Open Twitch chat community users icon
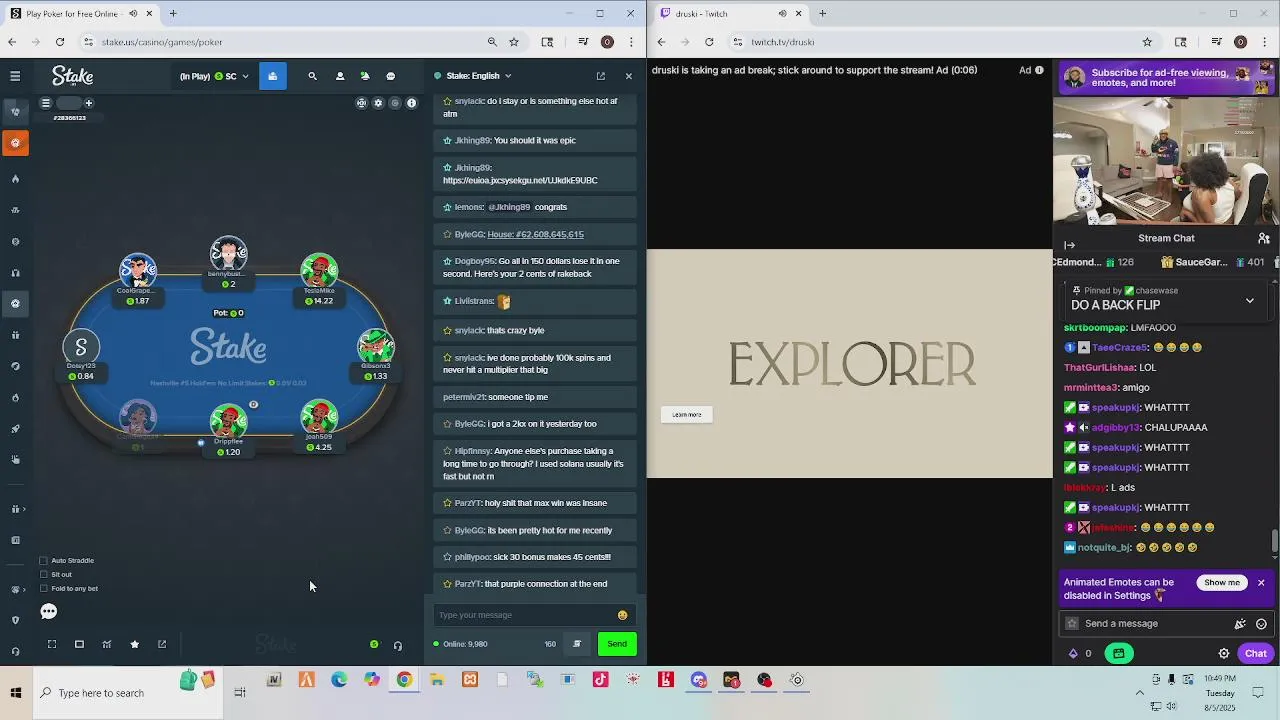 point(1264,238)
